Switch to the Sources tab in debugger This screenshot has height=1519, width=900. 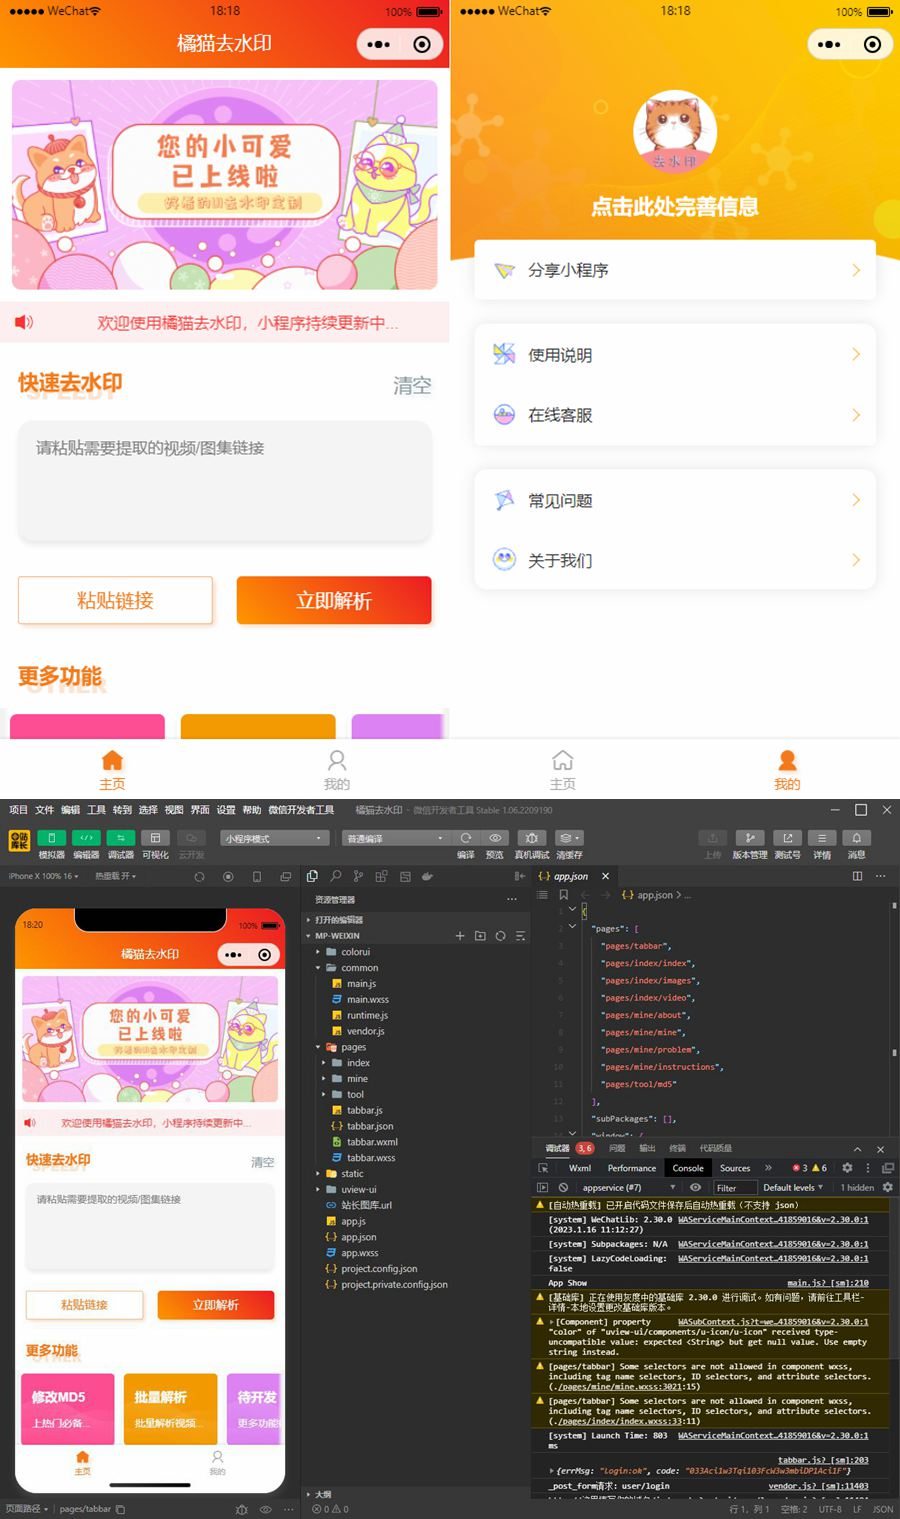coord(735,1167)
